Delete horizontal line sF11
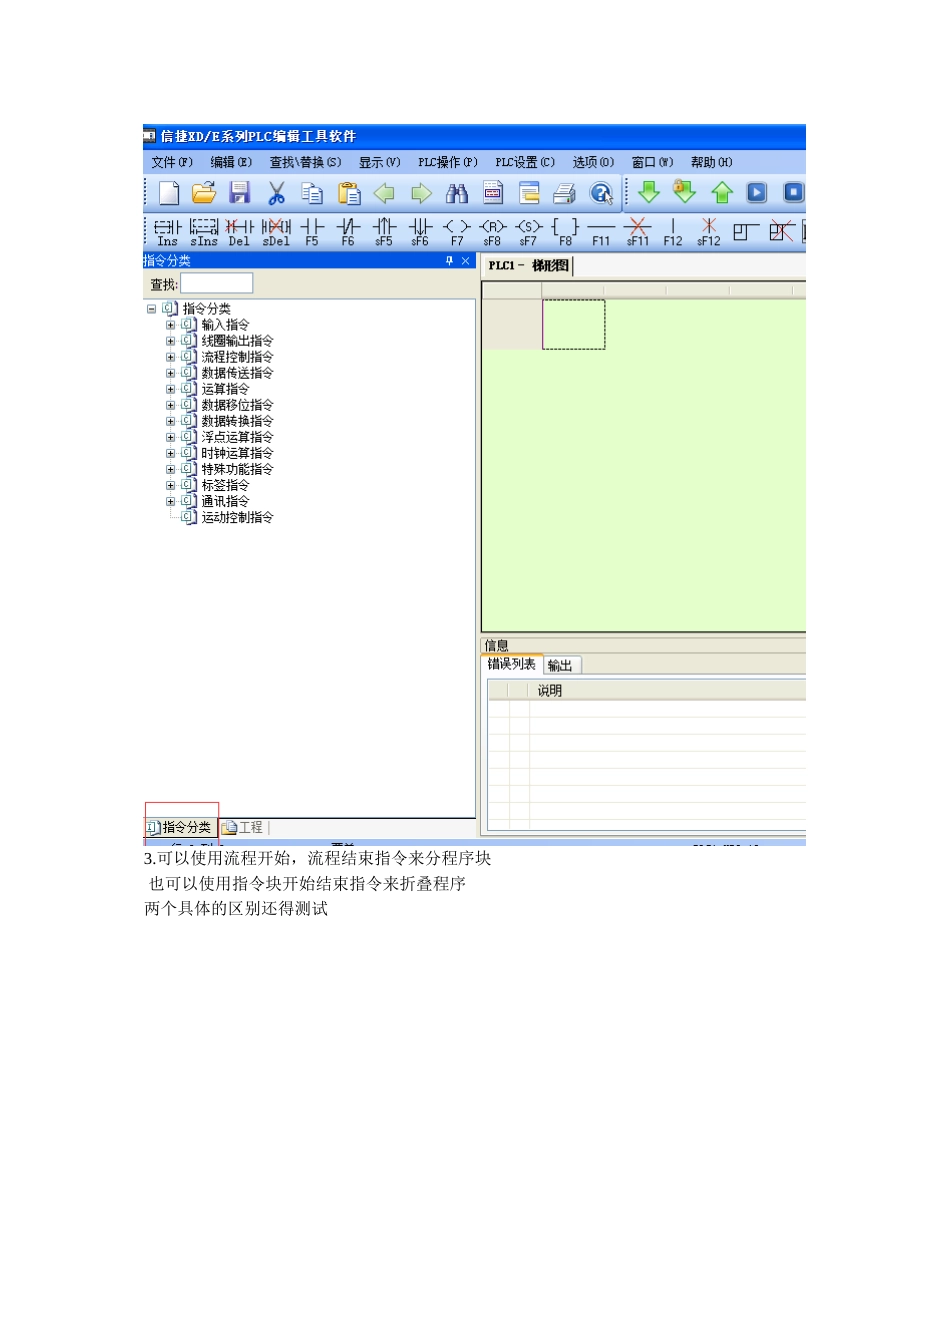 (x=638, y=233)
